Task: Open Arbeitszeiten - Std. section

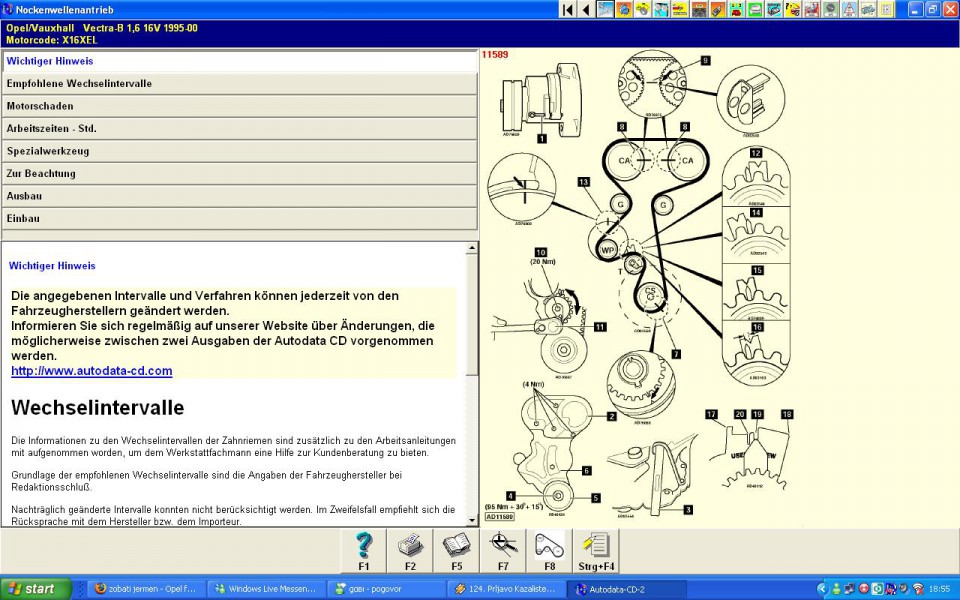Action: coord(239,129)
